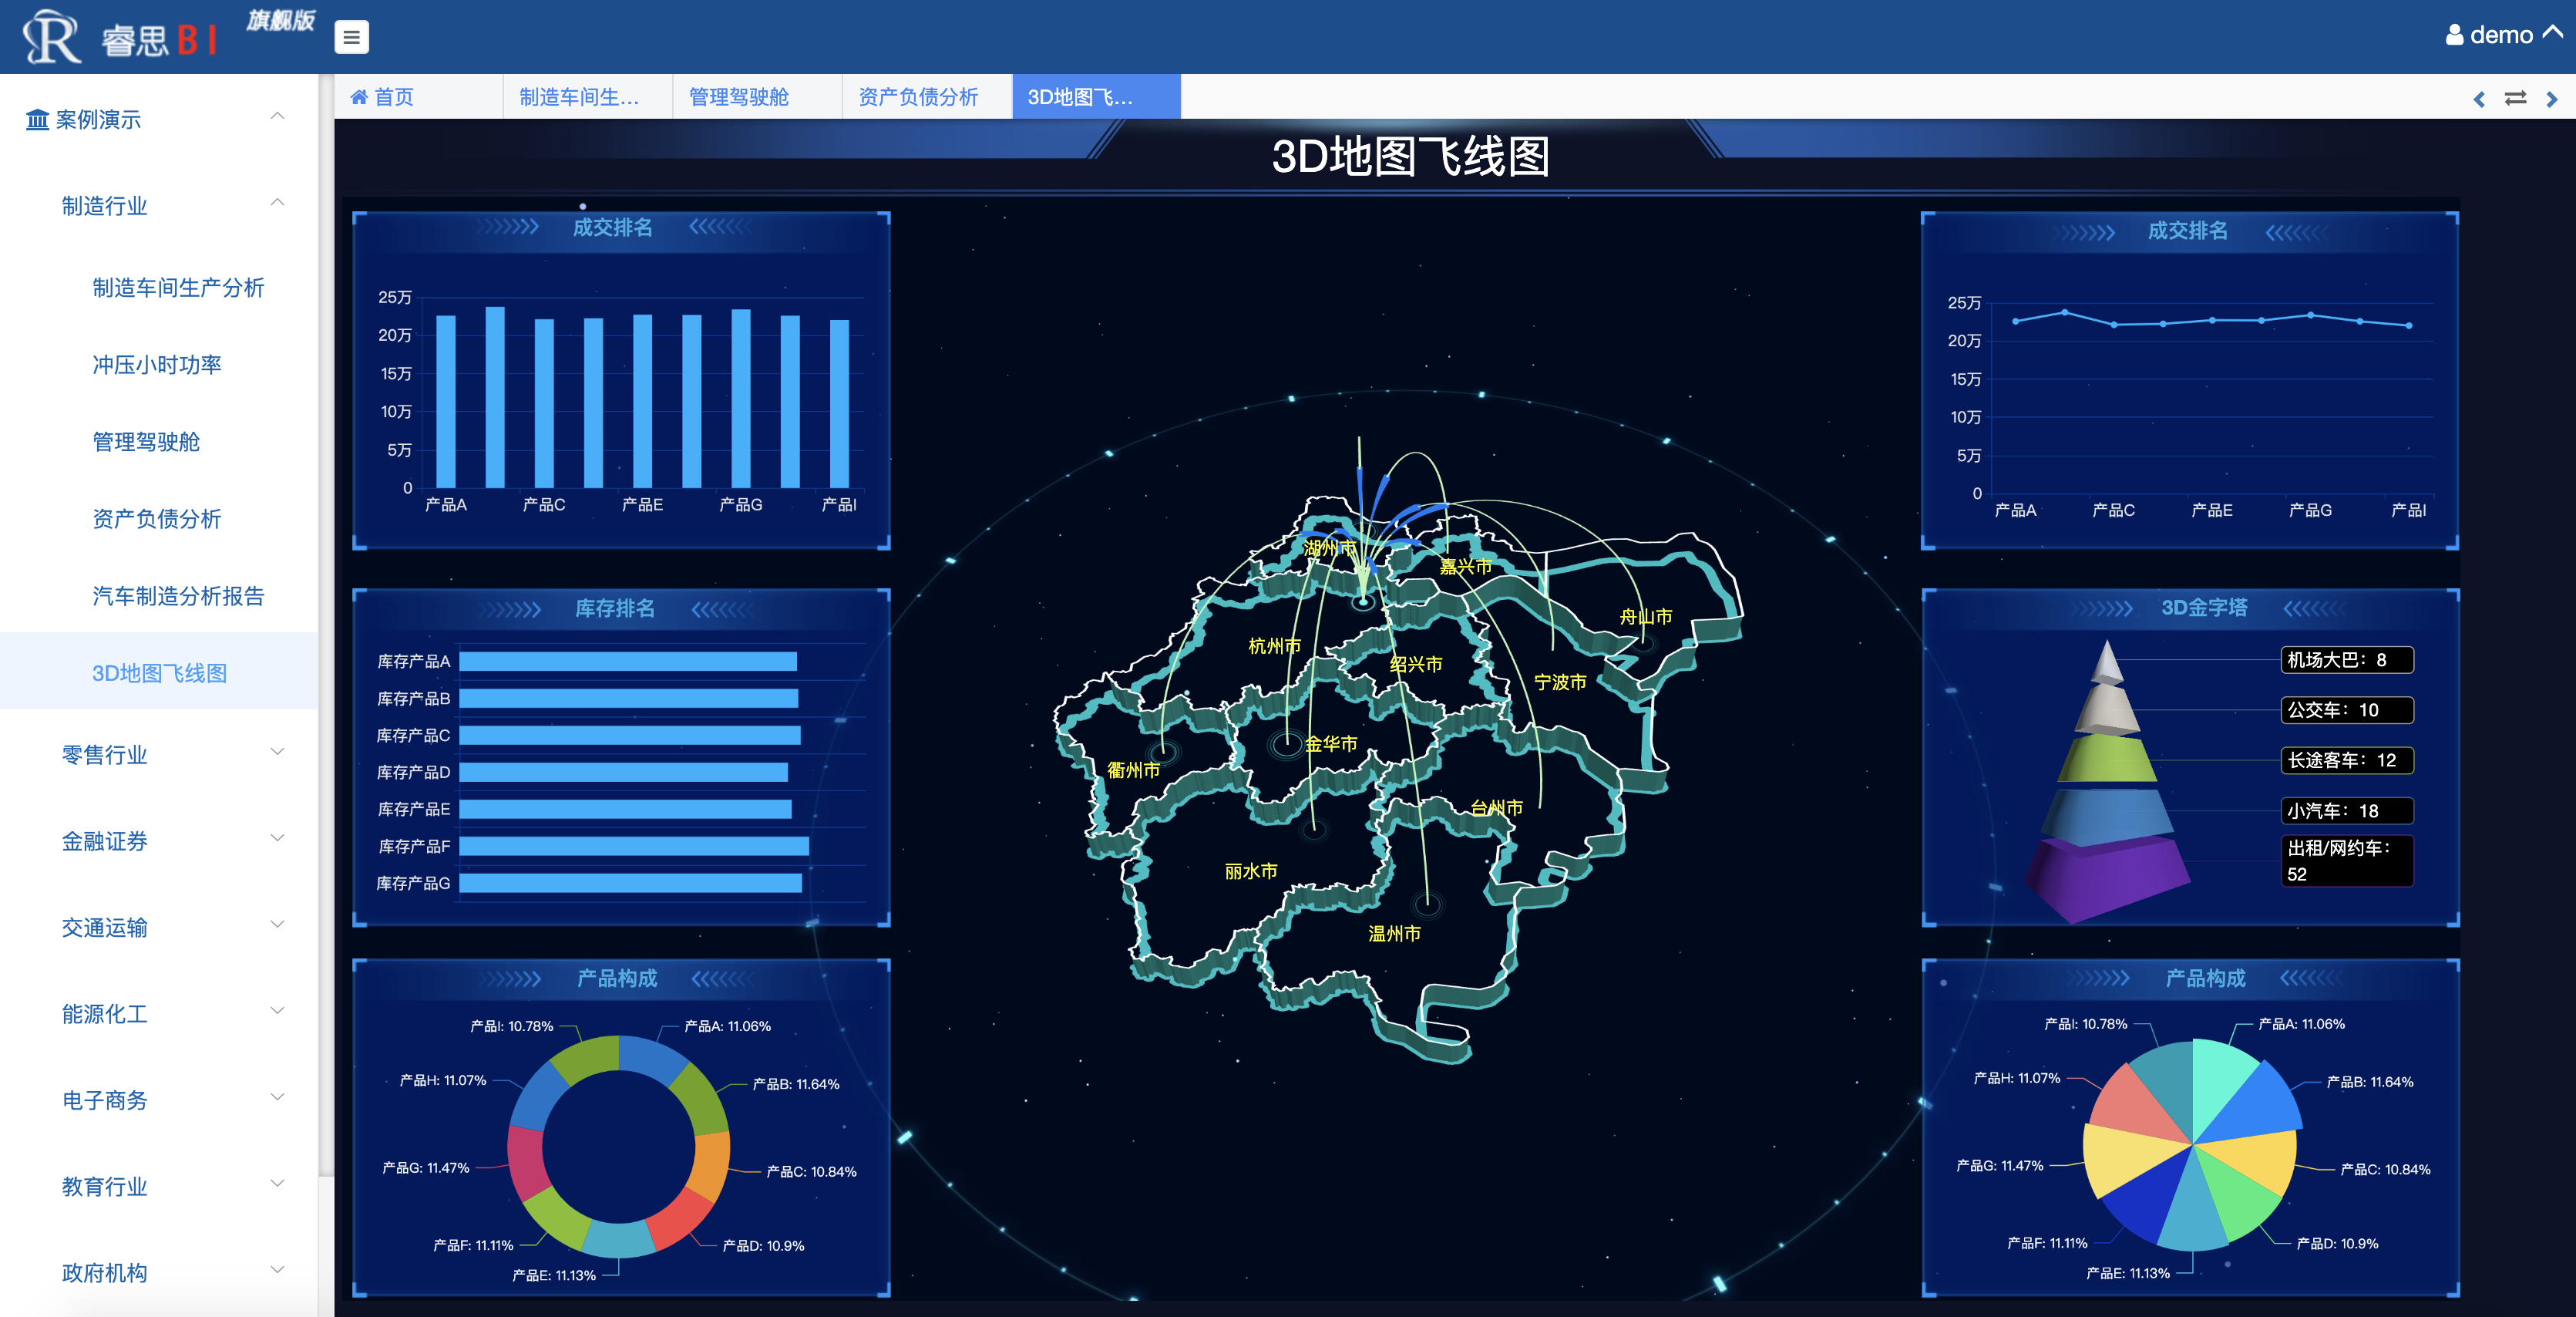
Task: Switch to the 制造车间生... tab
Action: point(587,97)
